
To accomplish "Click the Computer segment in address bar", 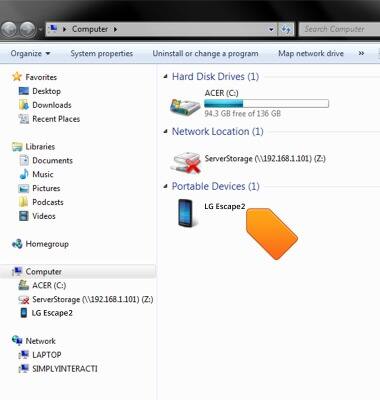I will click(90, 29).
